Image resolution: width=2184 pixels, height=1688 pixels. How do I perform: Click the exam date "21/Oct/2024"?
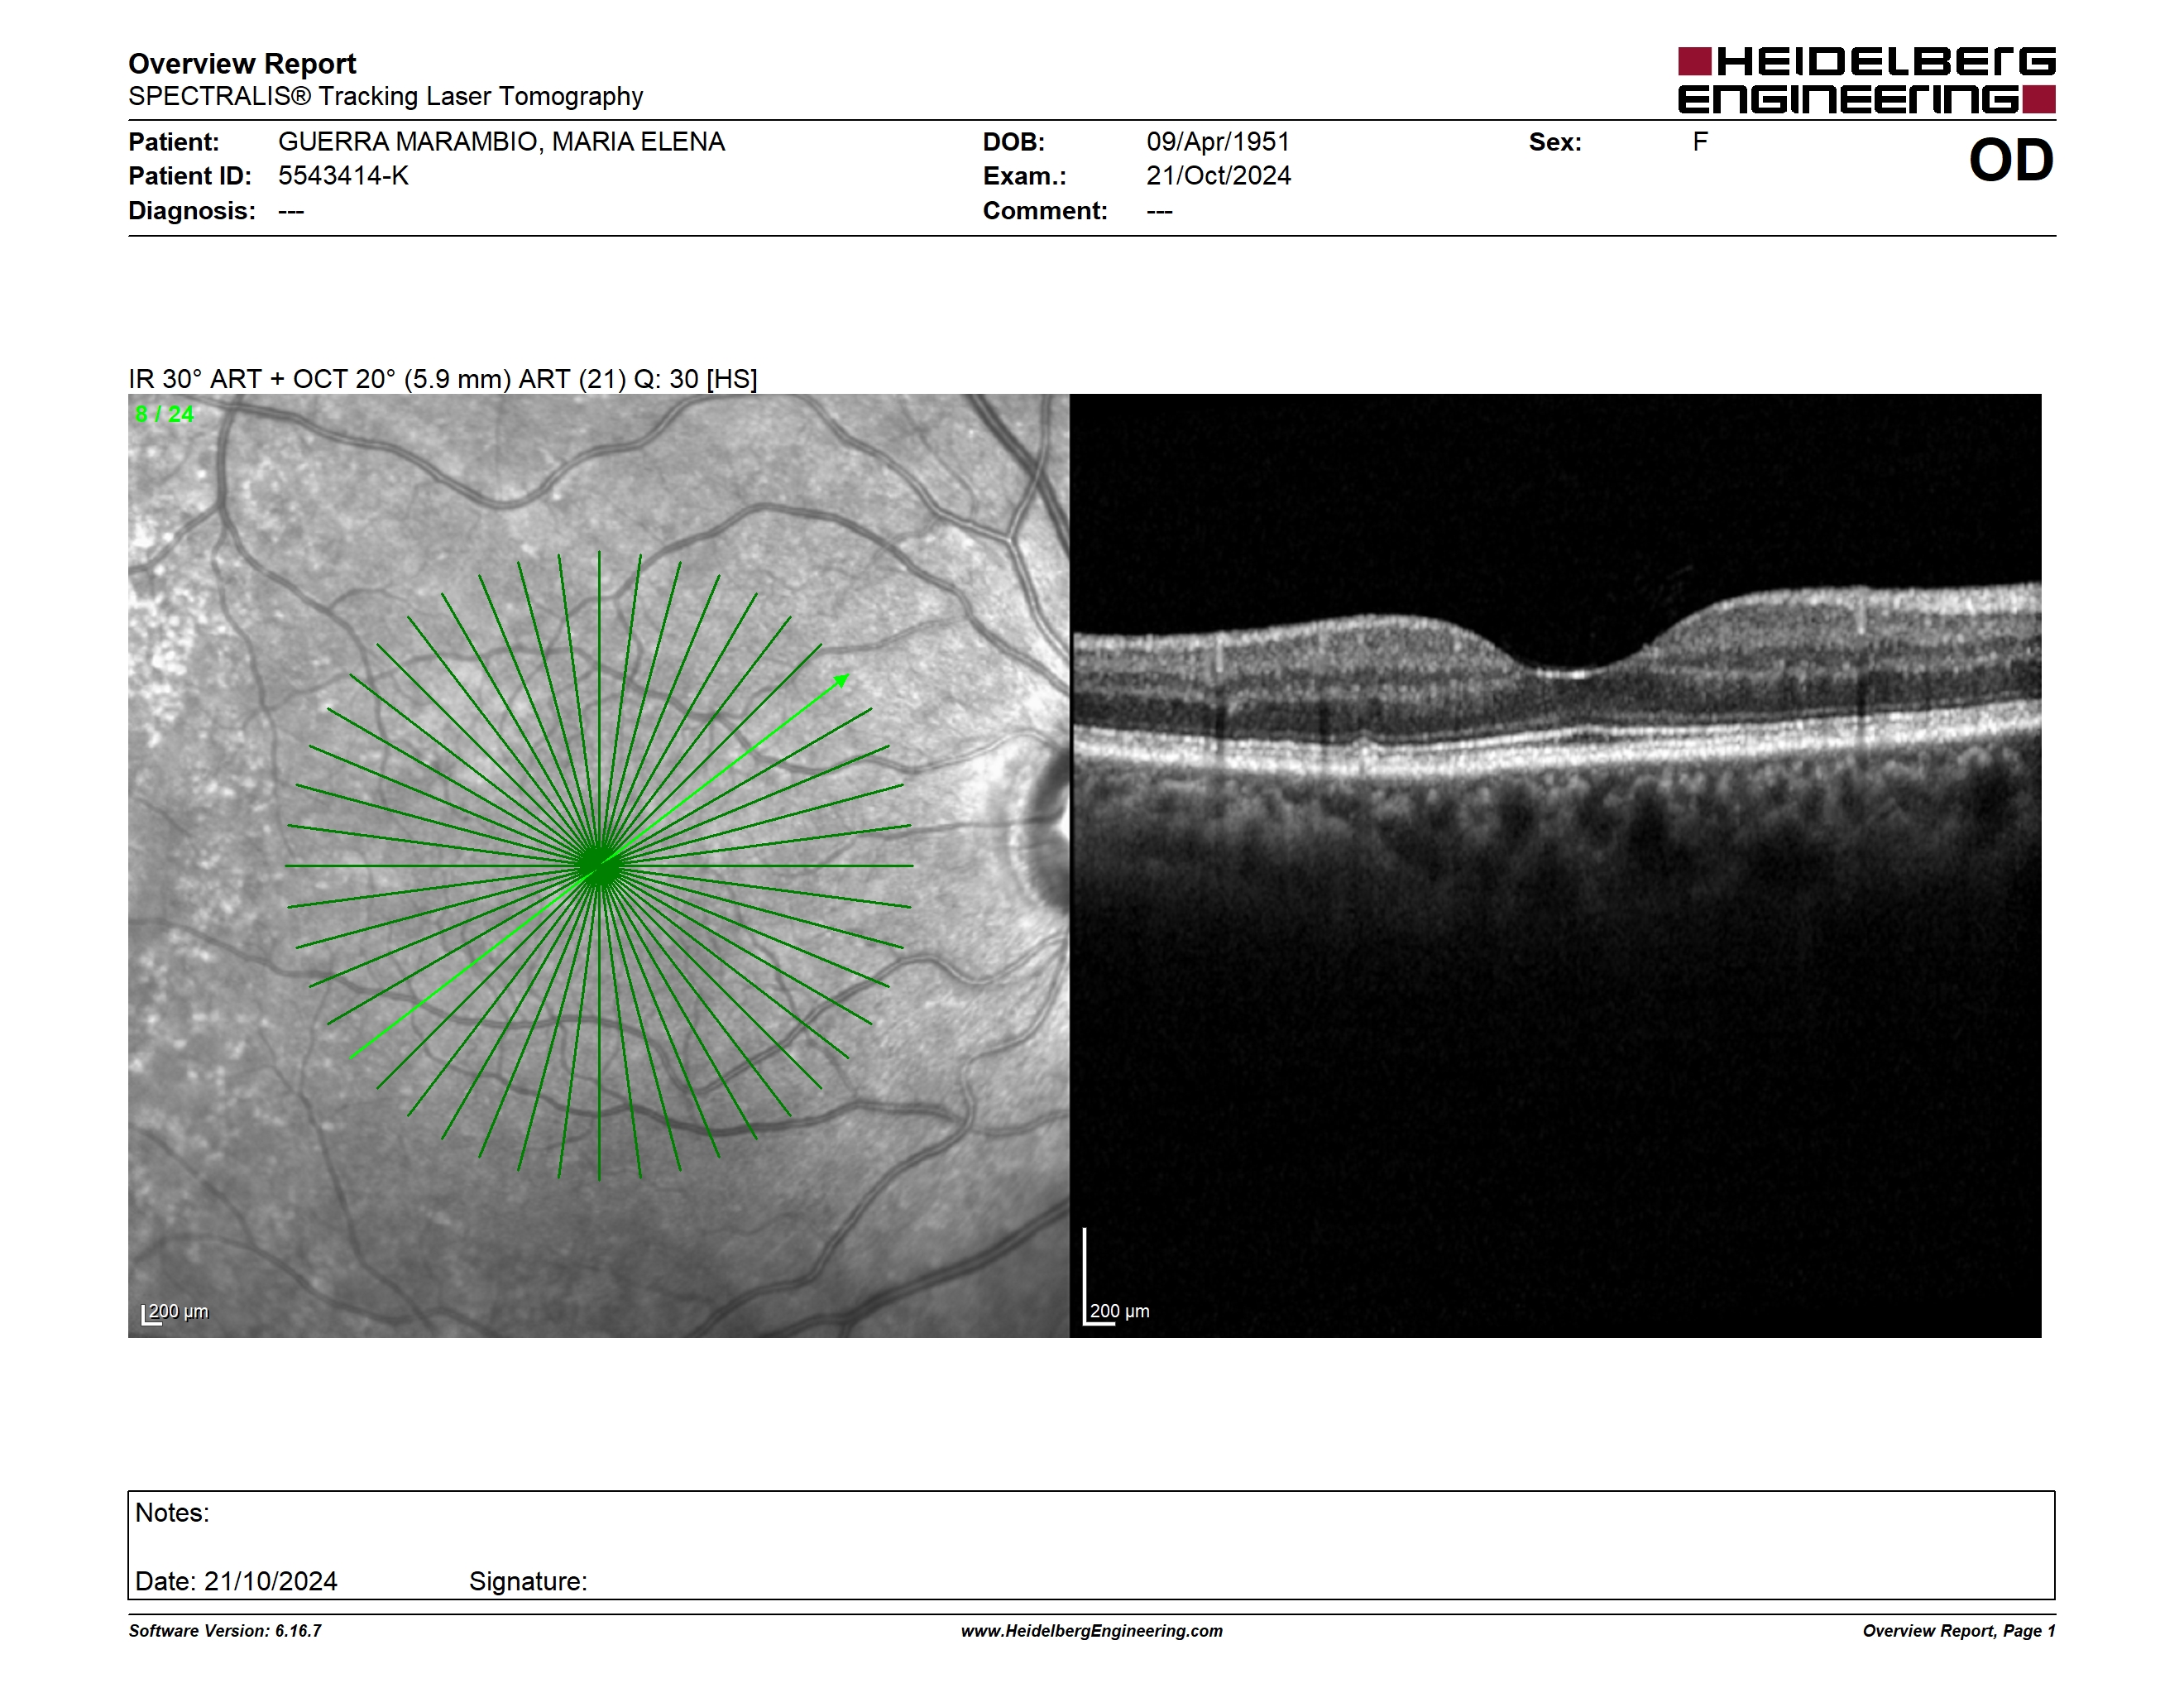tap(1218, 176)
